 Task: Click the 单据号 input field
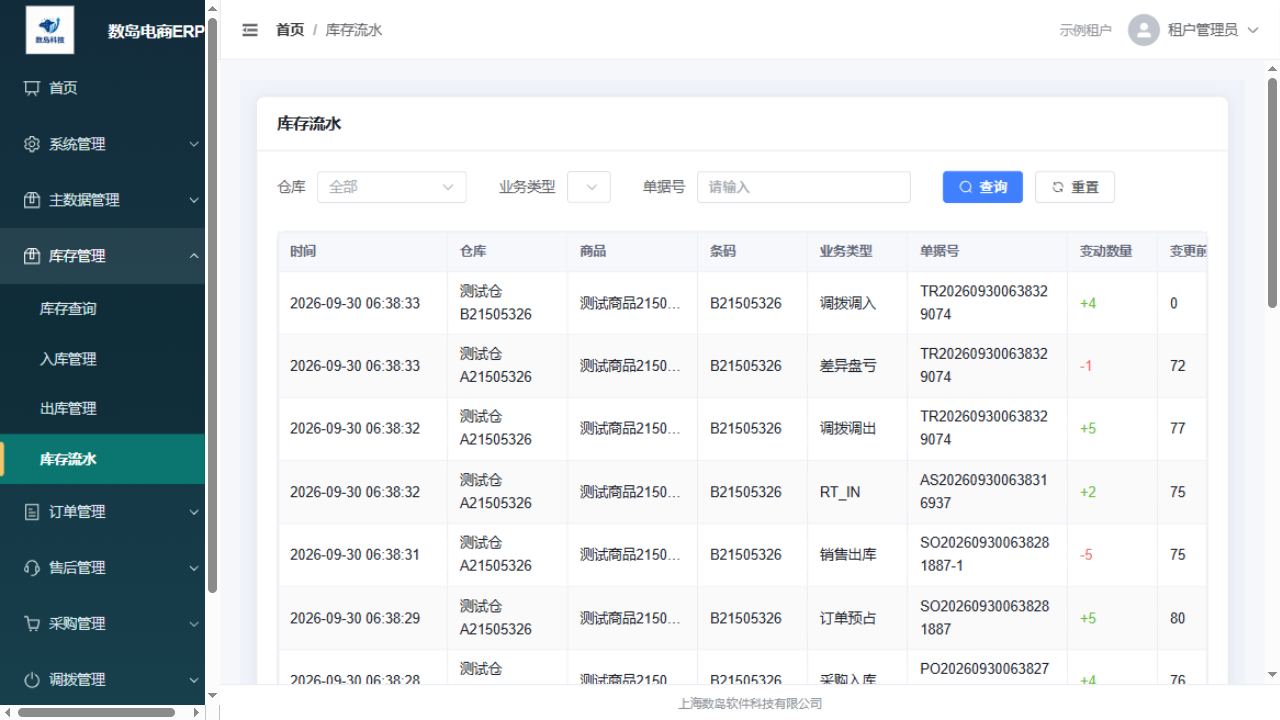804,187
